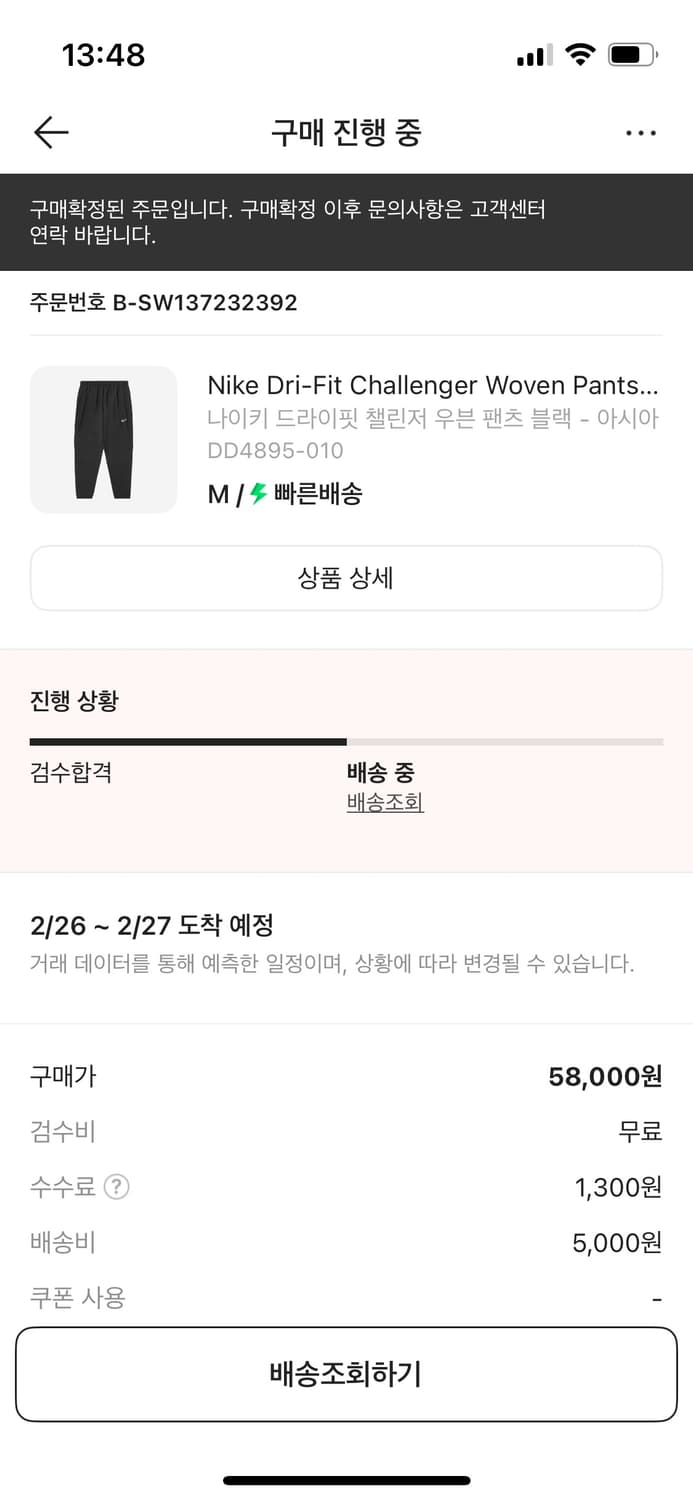Viewport: 693px width, 1500px height.
Task: Open the 배송조회 tracking link
Action: [x=382, y=803]
